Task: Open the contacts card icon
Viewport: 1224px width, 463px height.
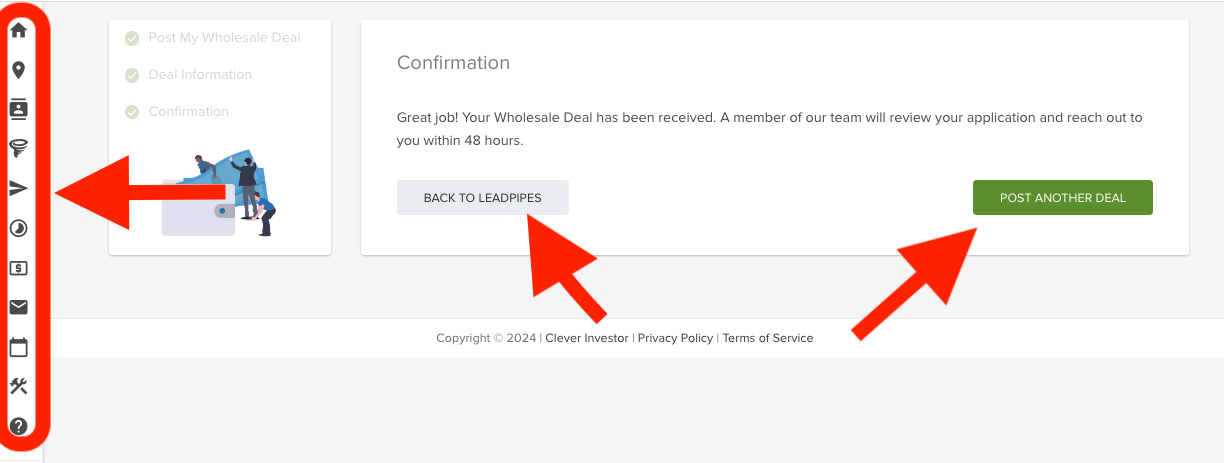Action: pos(18,109)
